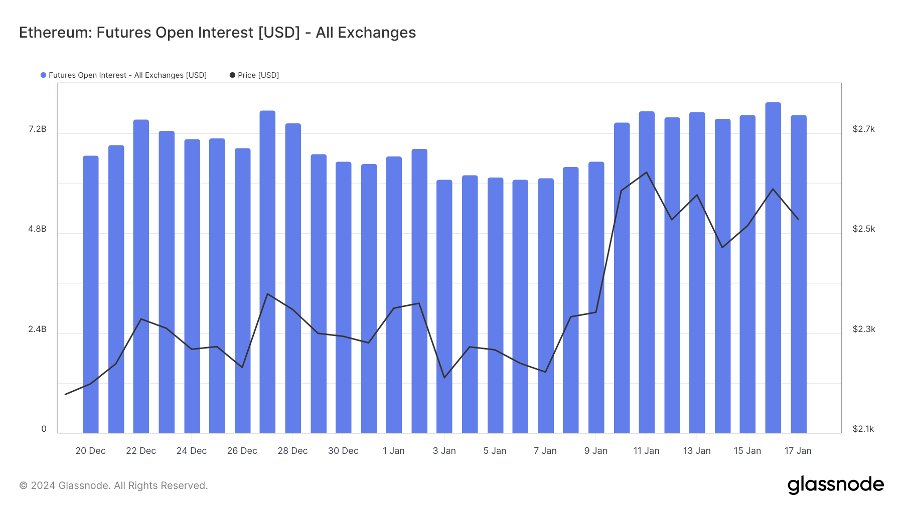Click the 7.2B left axis label
904x508 pixels.
(x=37, y=130)
